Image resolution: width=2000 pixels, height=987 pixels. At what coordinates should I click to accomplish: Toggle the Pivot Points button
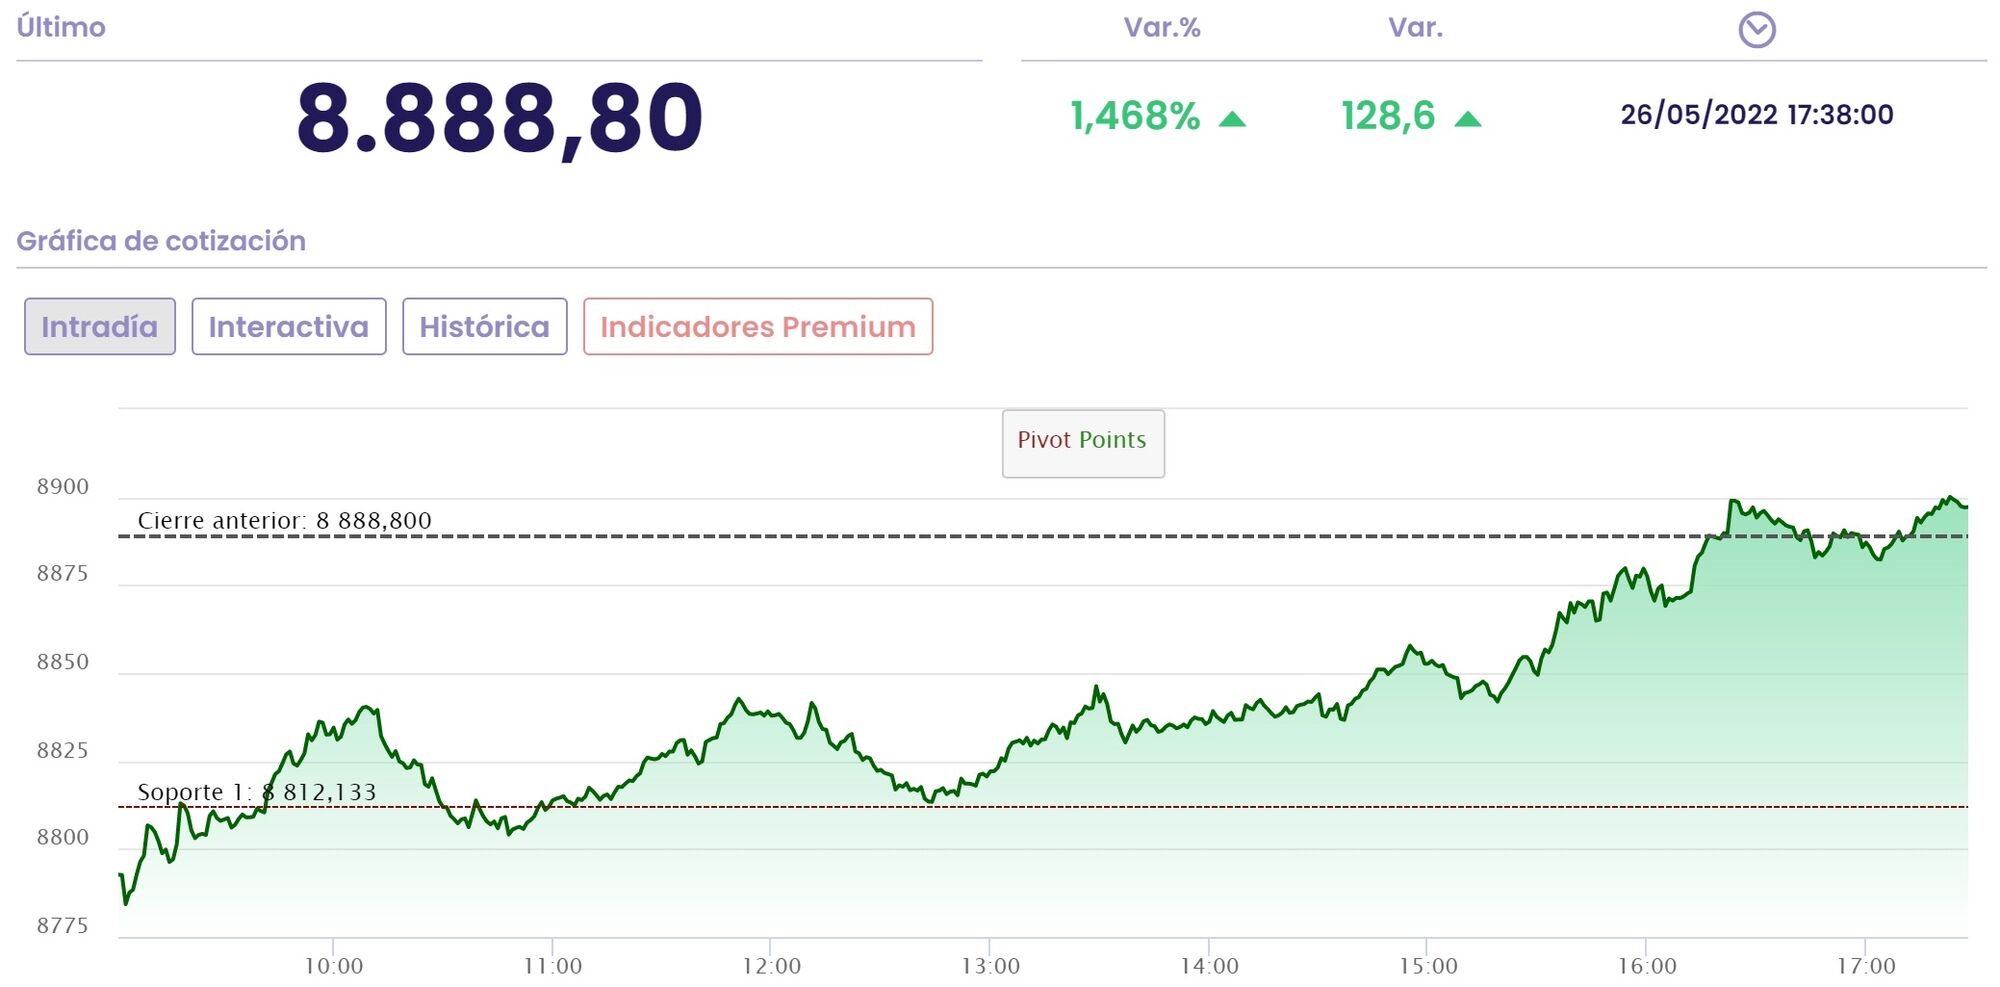tap(1083, 443)
